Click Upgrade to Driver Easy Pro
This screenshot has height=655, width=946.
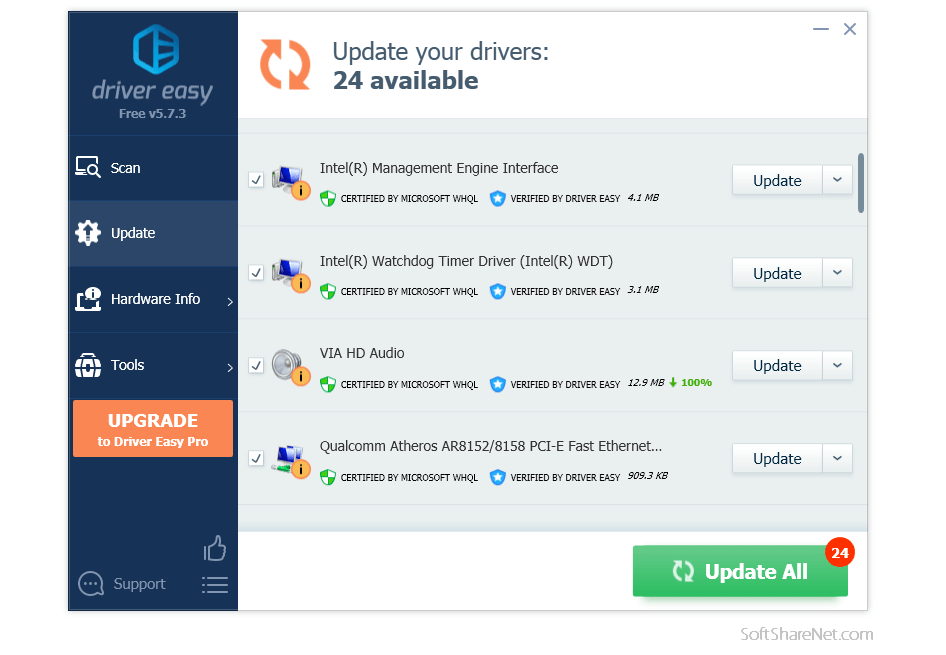[153, 428]
